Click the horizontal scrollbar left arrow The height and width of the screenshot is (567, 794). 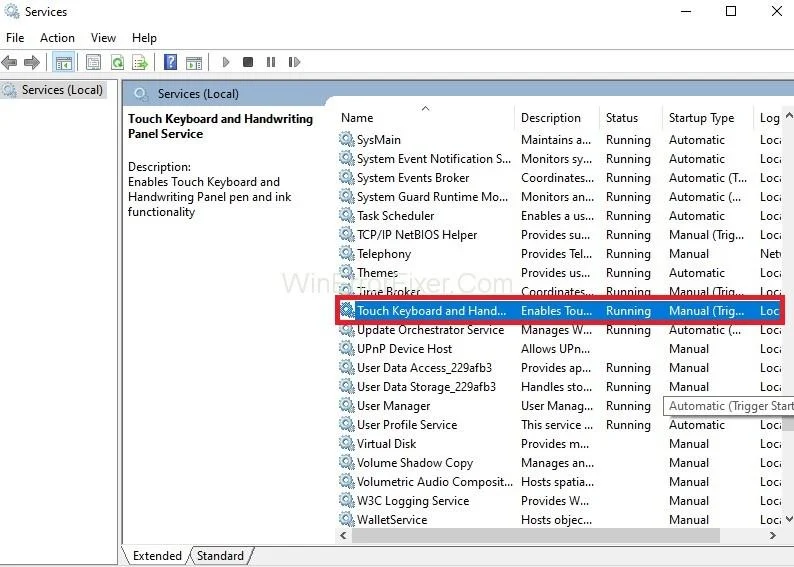point(343,535)
